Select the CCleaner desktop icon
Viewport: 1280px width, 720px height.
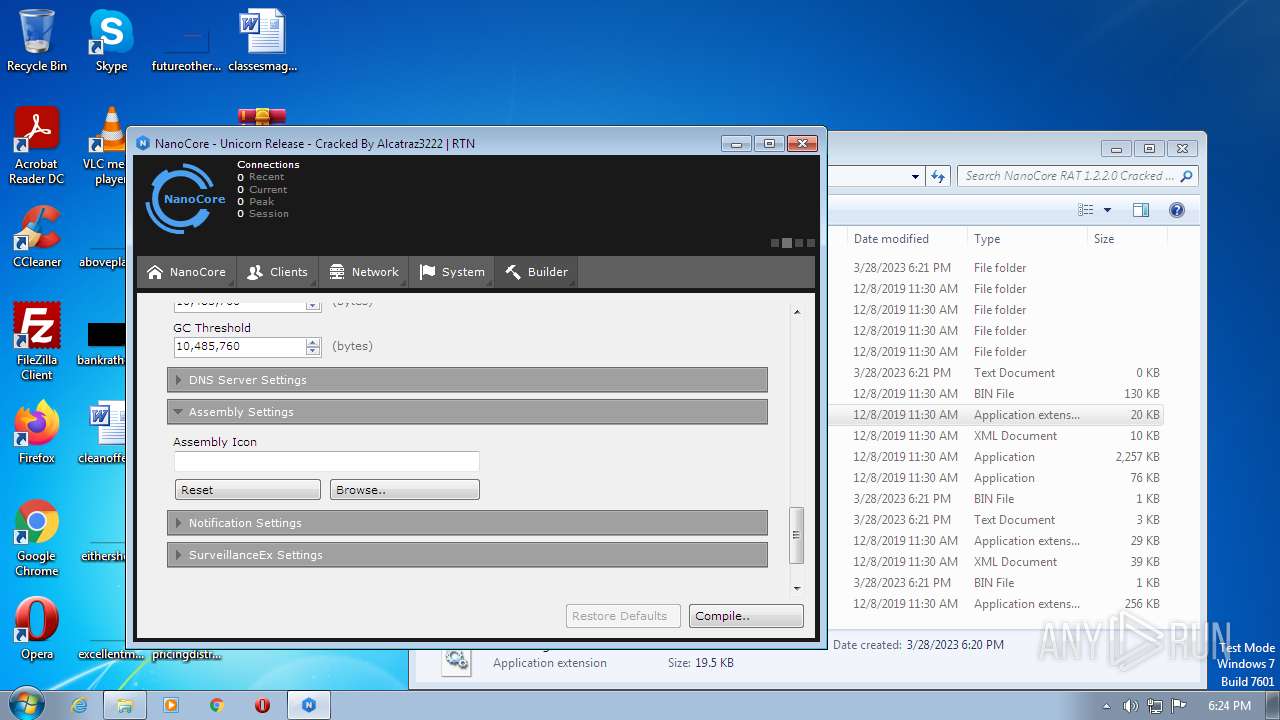point(37,237)
